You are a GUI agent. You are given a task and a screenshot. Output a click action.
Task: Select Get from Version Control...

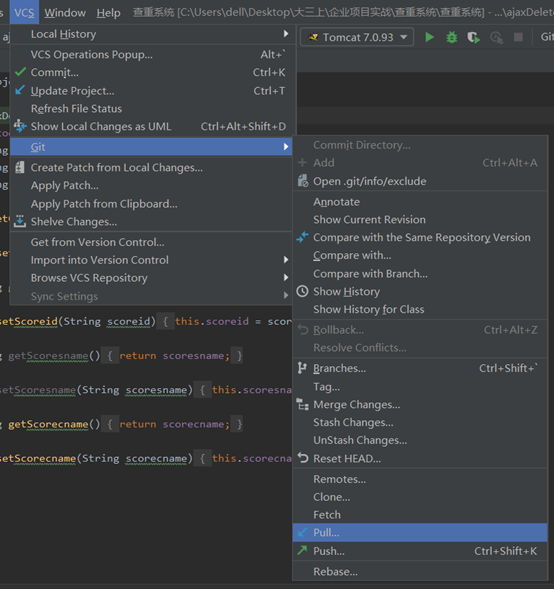click(x=151, y=242)
